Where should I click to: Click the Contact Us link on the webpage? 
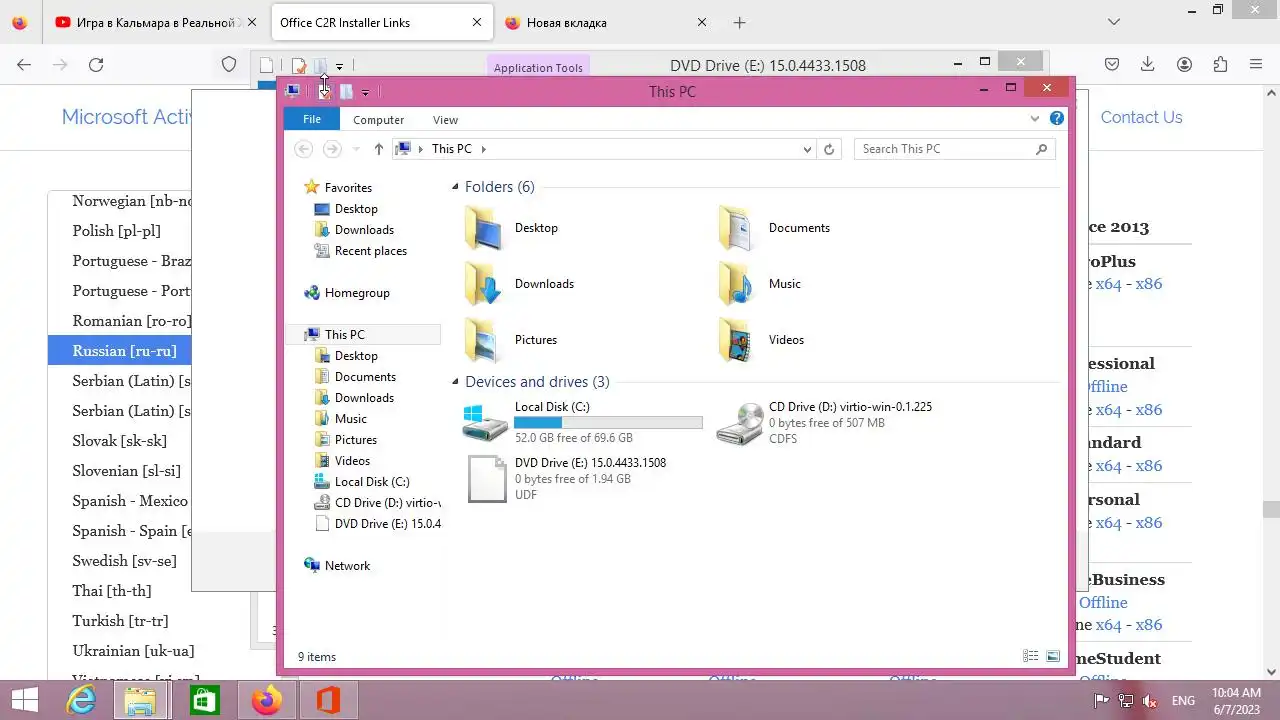(1141, 117)
